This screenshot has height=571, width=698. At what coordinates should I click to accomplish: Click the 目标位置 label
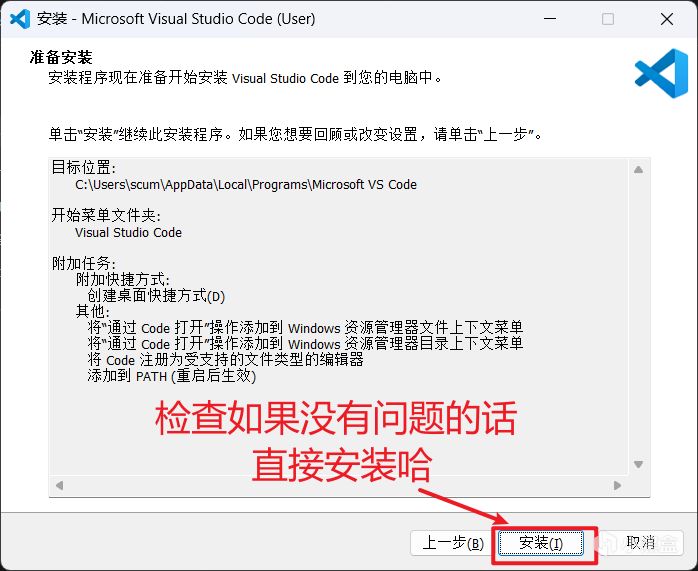coord(84,168)
